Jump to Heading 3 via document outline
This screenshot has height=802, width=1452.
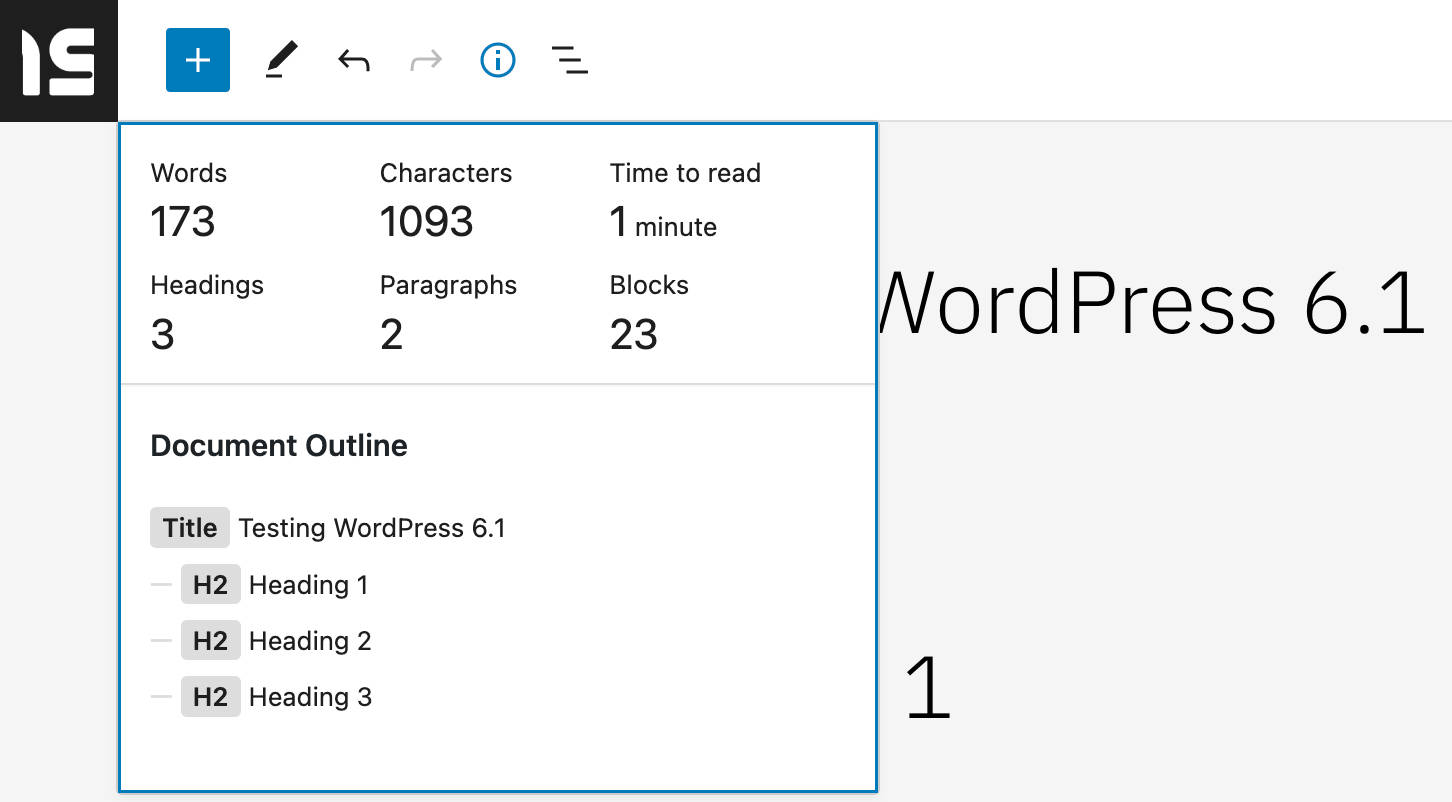(x=310, y=696)
